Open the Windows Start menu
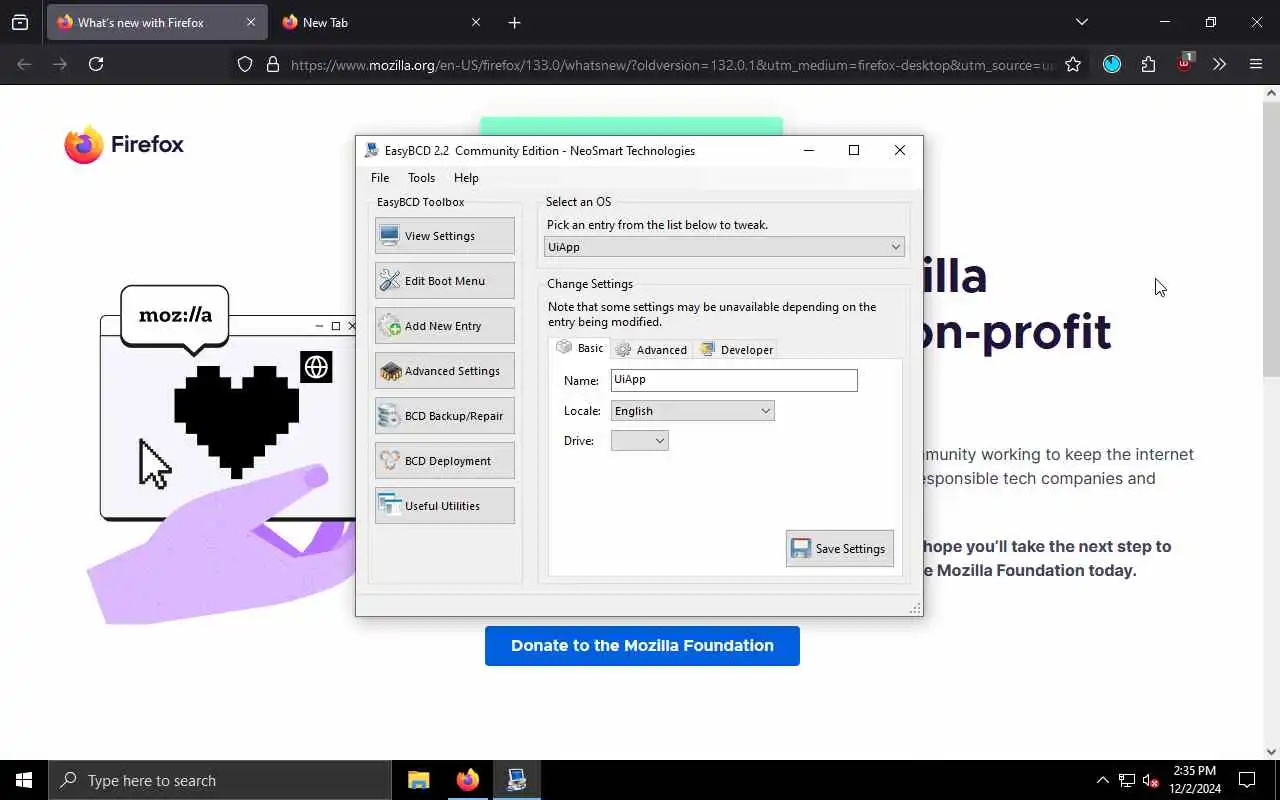The image size is (1280, 800). [x=24, y=780]
